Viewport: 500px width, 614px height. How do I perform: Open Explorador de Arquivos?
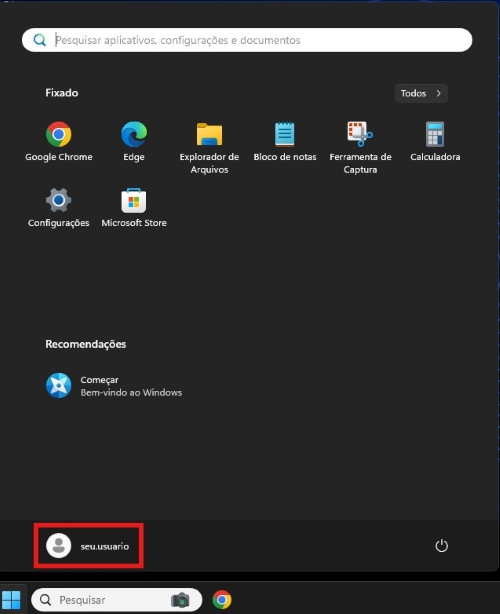209,148
